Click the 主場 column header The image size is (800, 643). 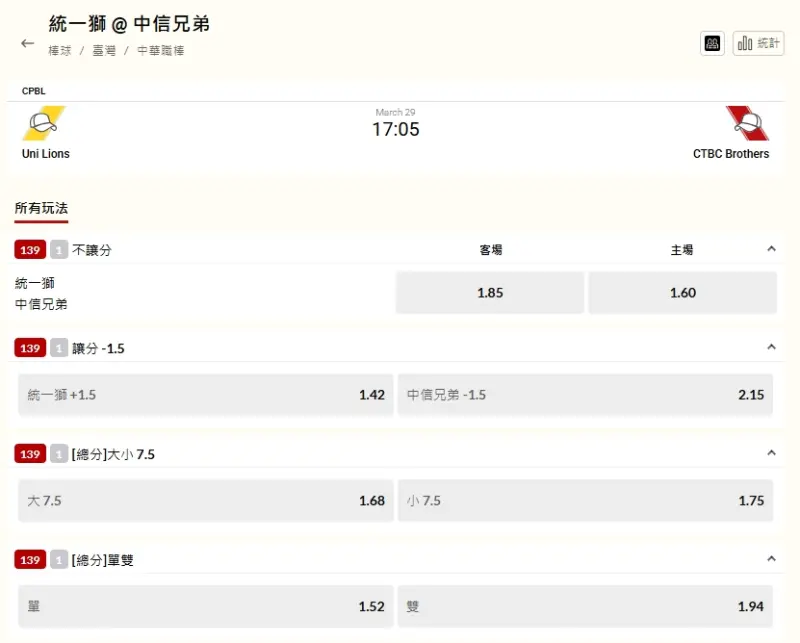point(682,250)
